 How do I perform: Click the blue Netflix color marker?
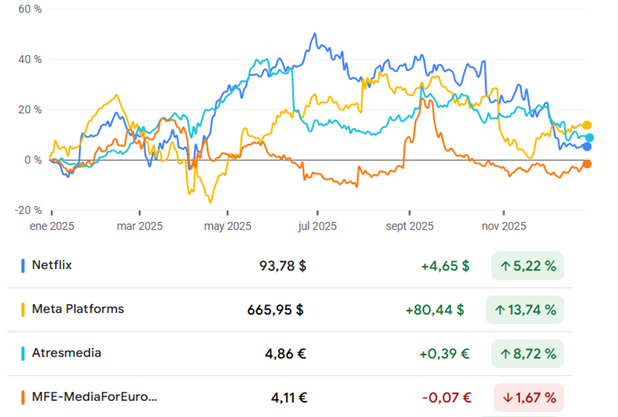click(x=23, y=265)
